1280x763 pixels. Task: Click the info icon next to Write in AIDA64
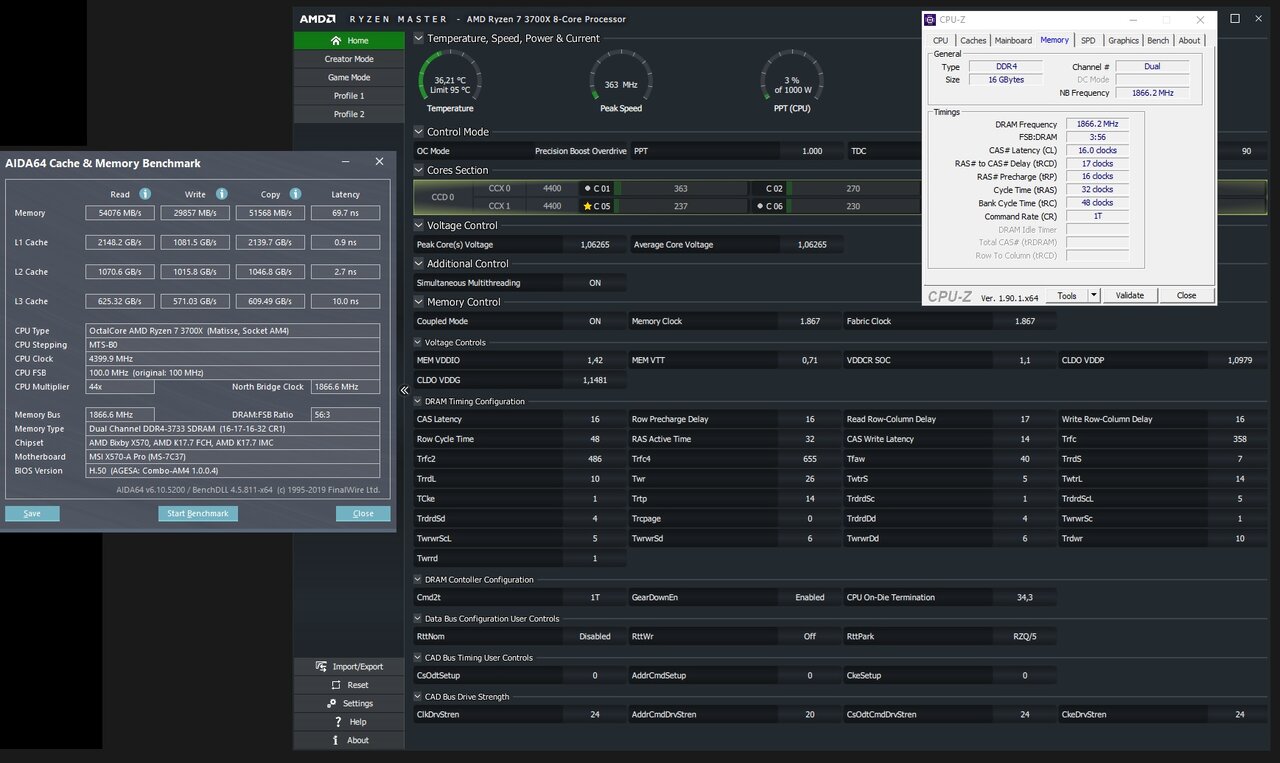coord(221,194)
